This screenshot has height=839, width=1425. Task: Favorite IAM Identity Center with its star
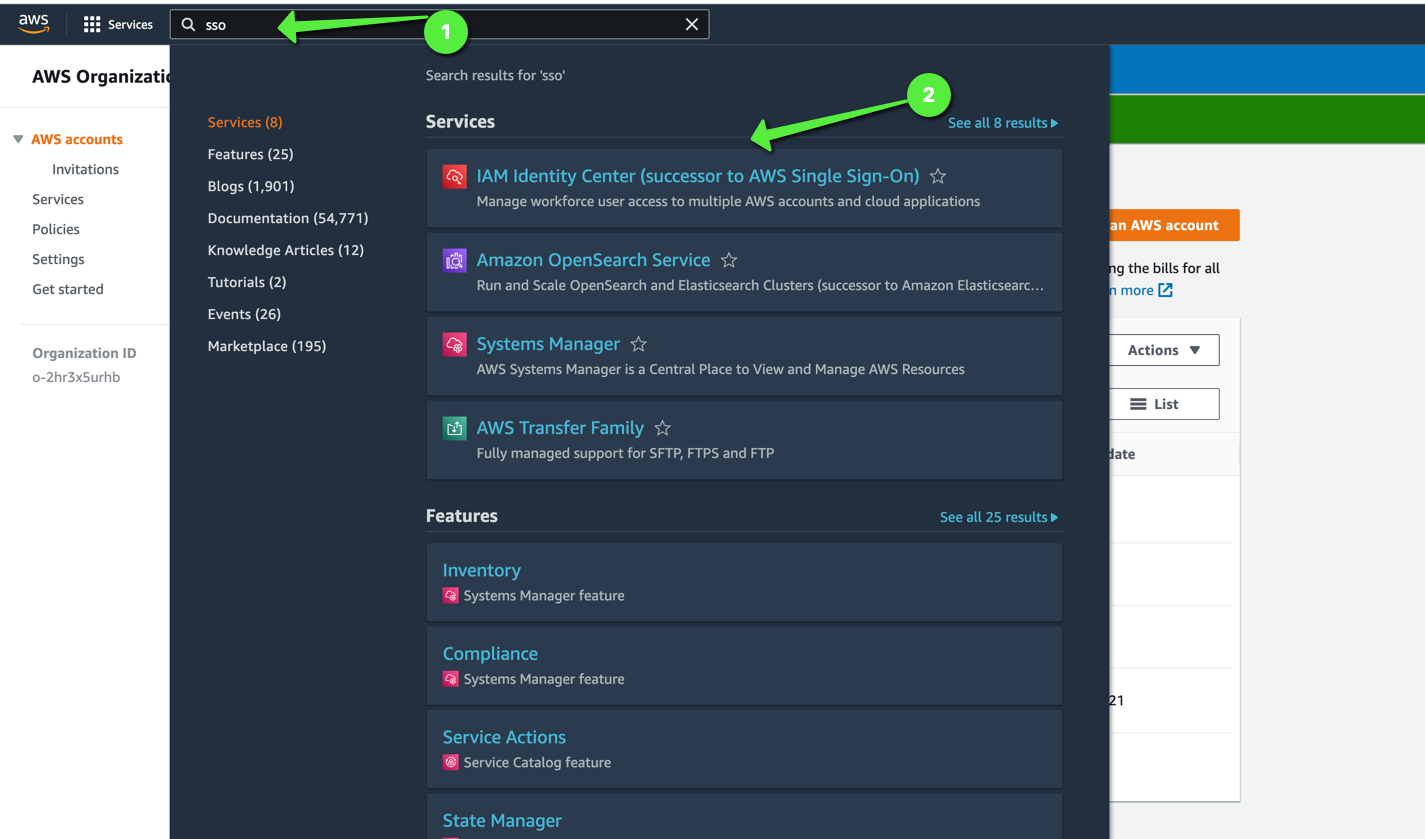[x=938, y=176]
